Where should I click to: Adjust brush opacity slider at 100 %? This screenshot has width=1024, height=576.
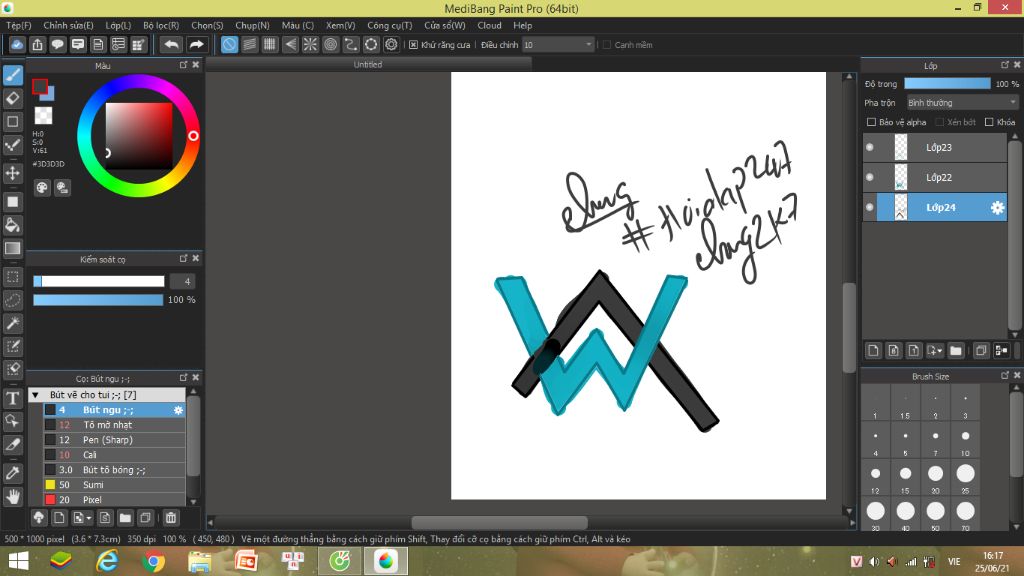point(98,300)
